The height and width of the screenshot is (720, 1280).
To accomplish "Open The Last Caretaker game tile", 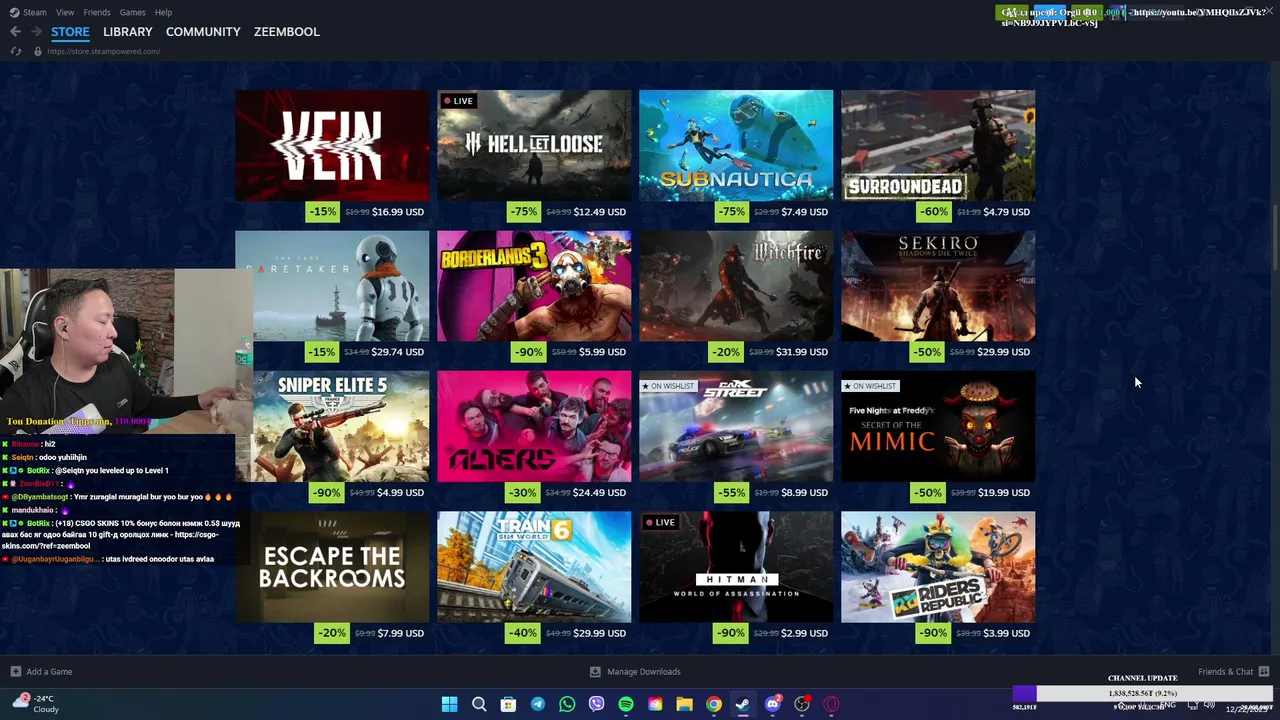I will click(x=332, y=286).
